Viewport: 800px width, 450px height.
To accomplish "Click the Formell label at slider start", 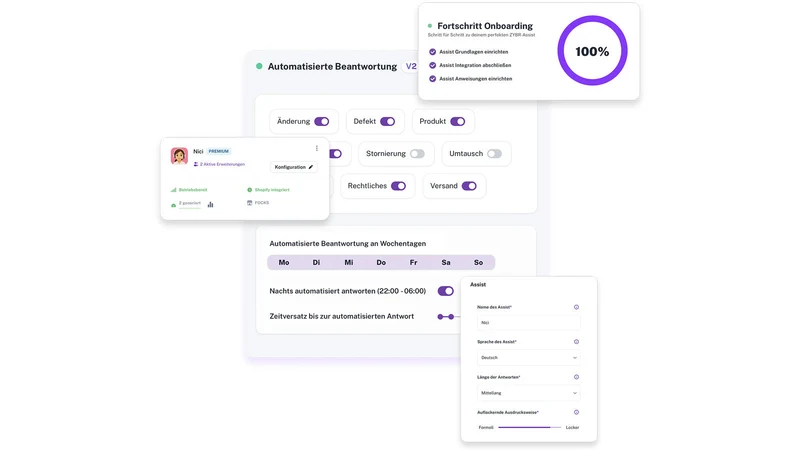I will [486, 428].
